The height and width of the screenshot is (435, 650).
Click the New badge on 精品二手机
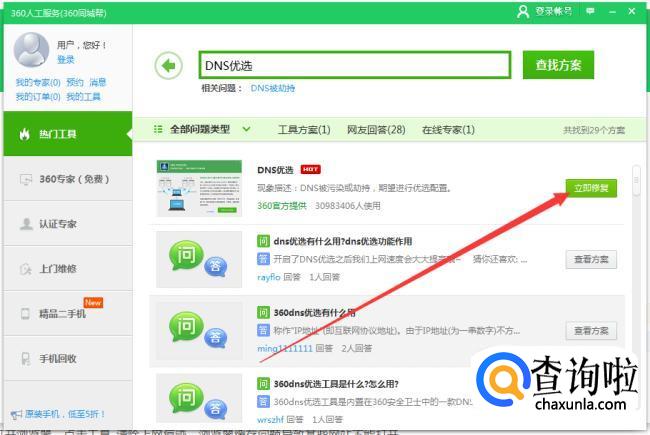93,302
